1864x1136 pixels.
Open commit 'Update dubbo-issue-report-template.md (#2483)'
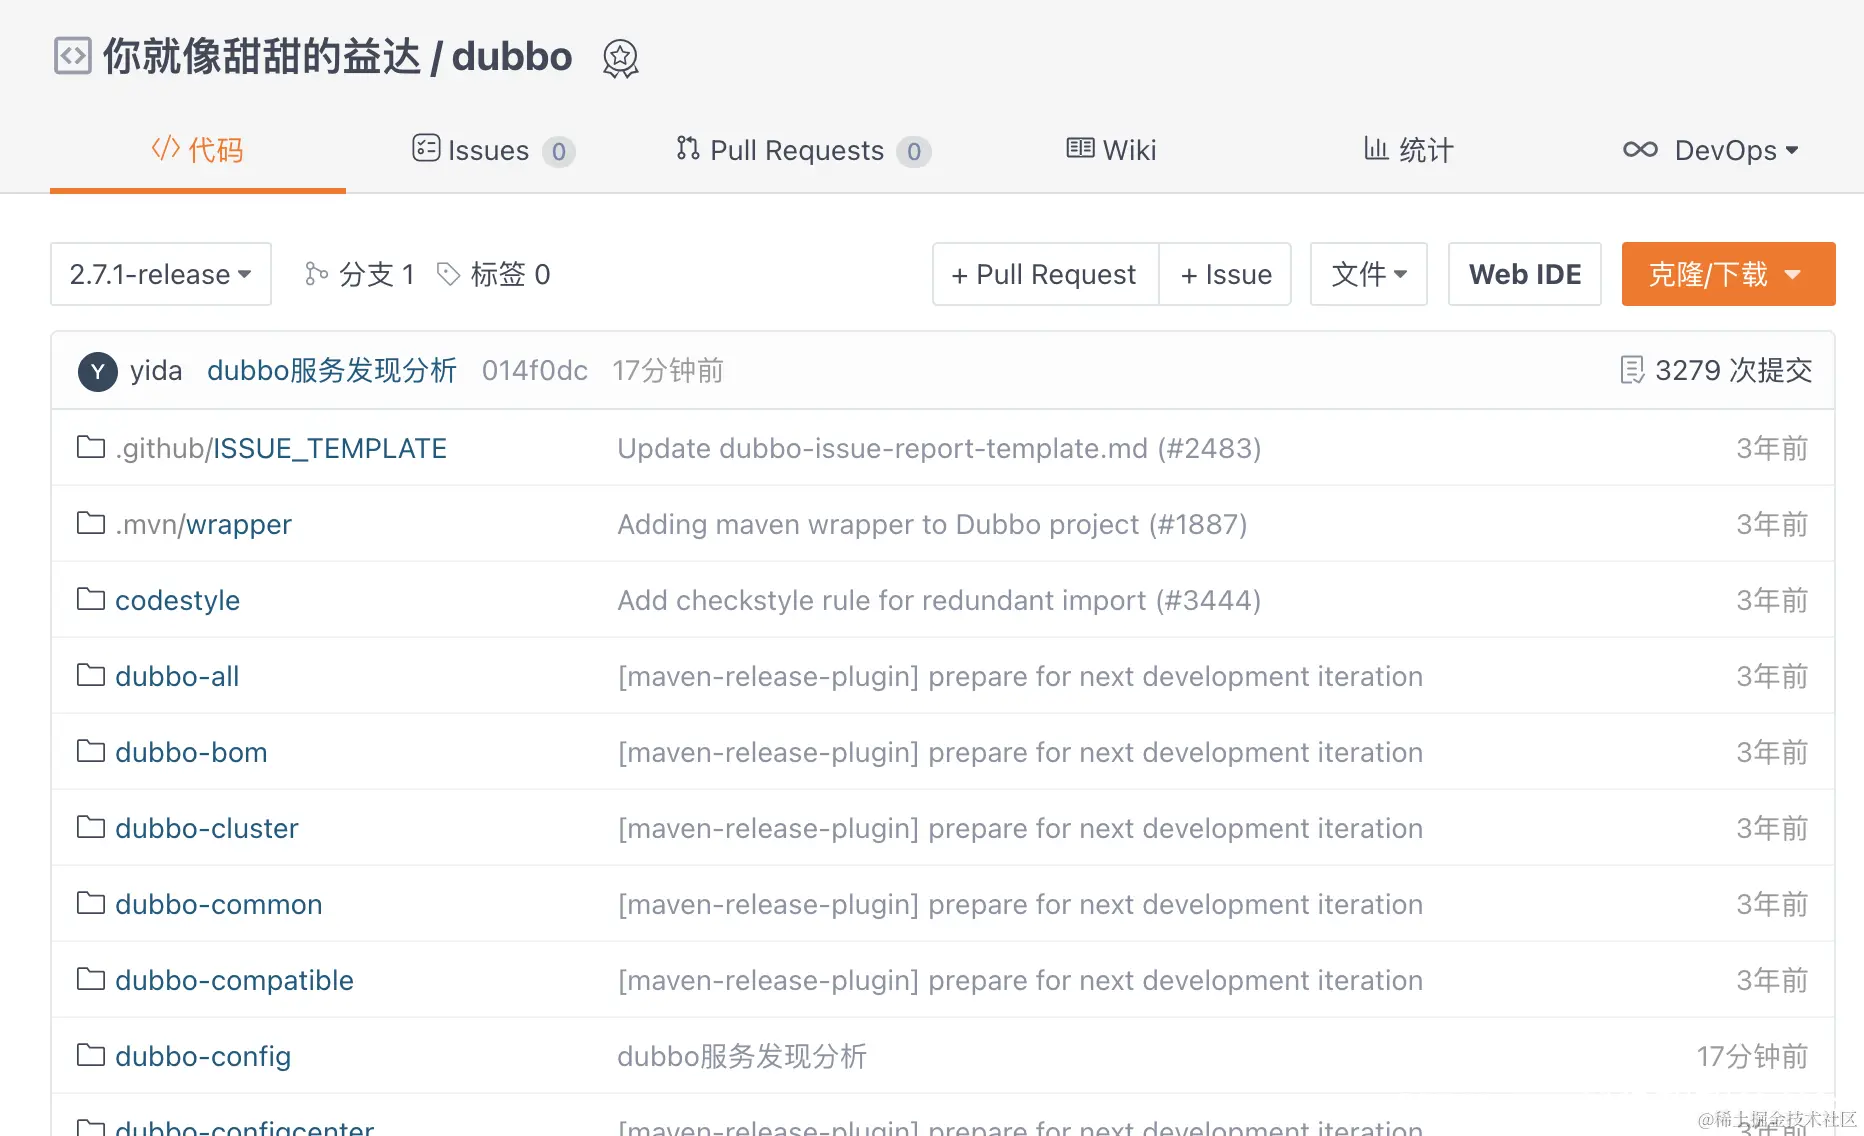[x=939, y=448]
